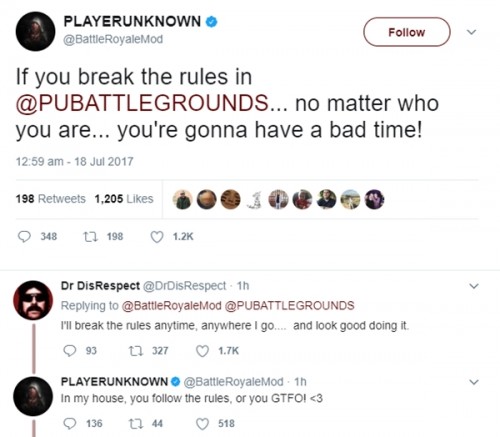Viewport: 500px width, 437px height.
Task: Like Dr DisRespect's reply with 1.7K likes
Action: [202, 351]
